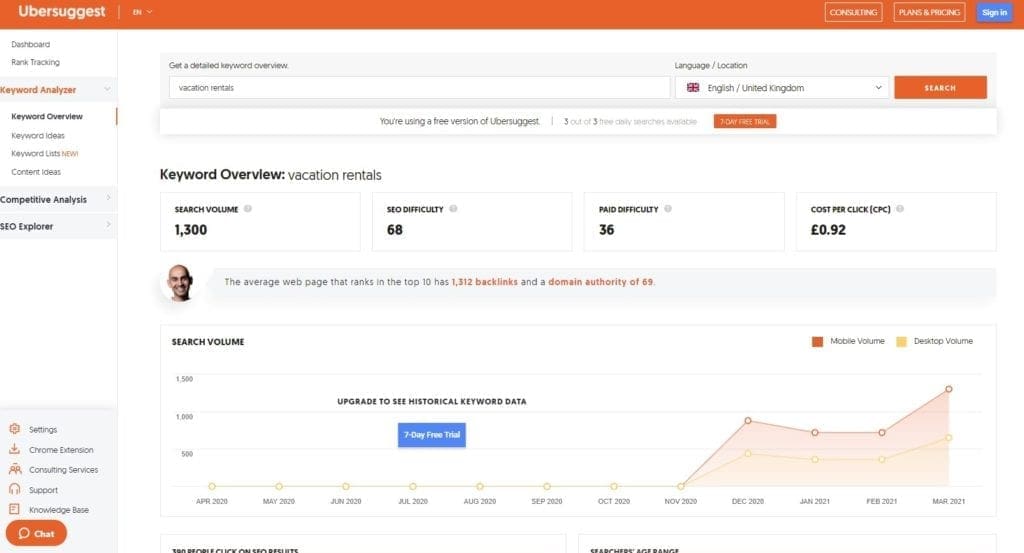Click the Chrome Extension download icon
The image size is (1024, 553).
pyautogui.click(x=14, y=449)
